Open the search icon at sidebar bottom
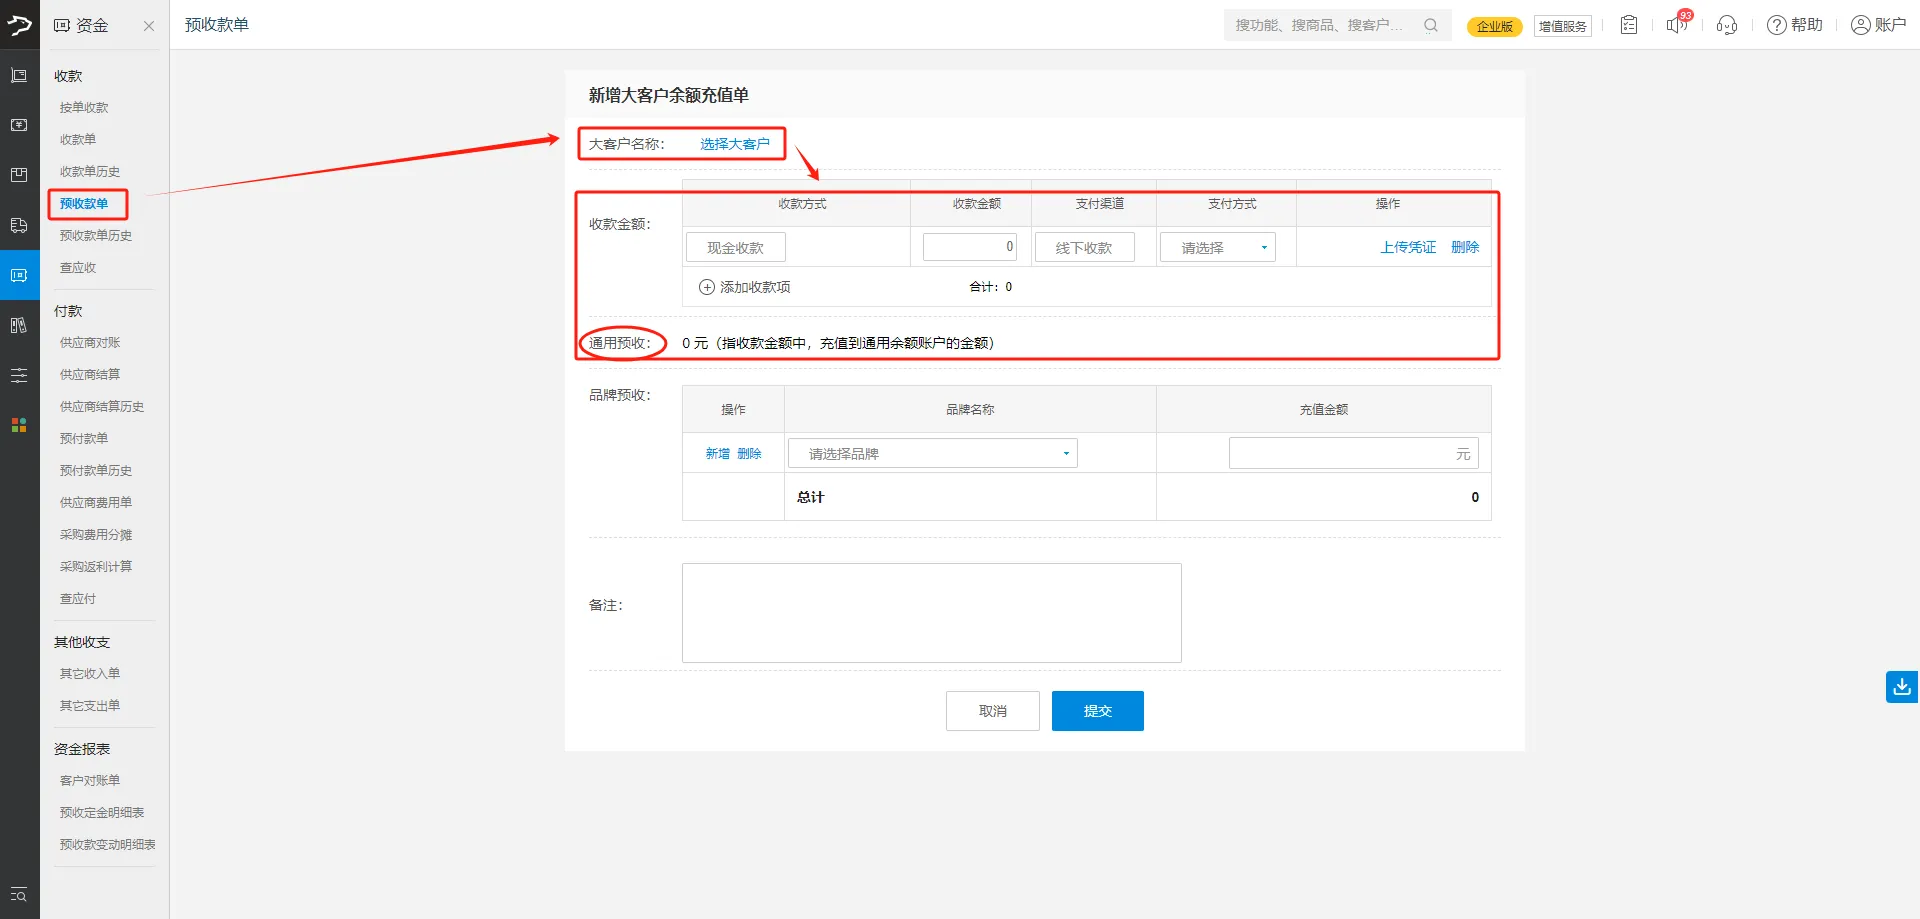The width and height of the screenshot is (1920, 919). (x=19, y=895)
